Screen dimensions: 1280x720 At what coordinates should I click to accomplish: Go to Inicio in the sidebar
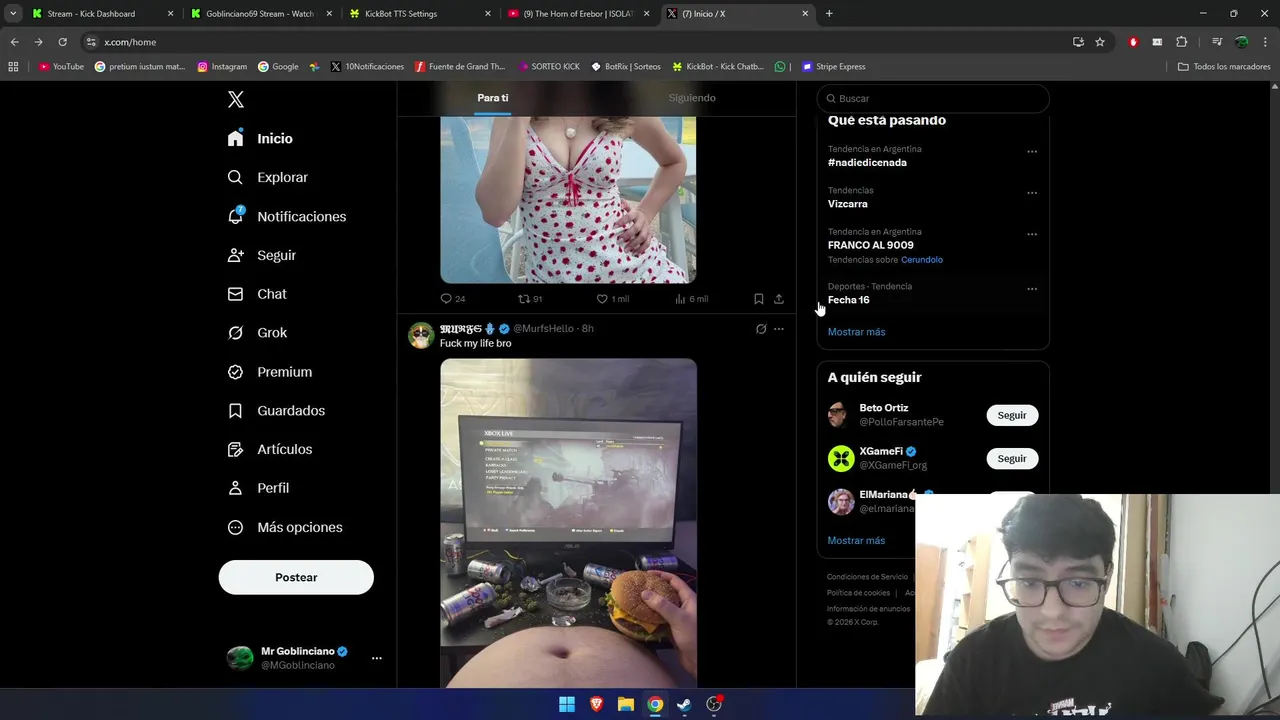coord(261,139)
